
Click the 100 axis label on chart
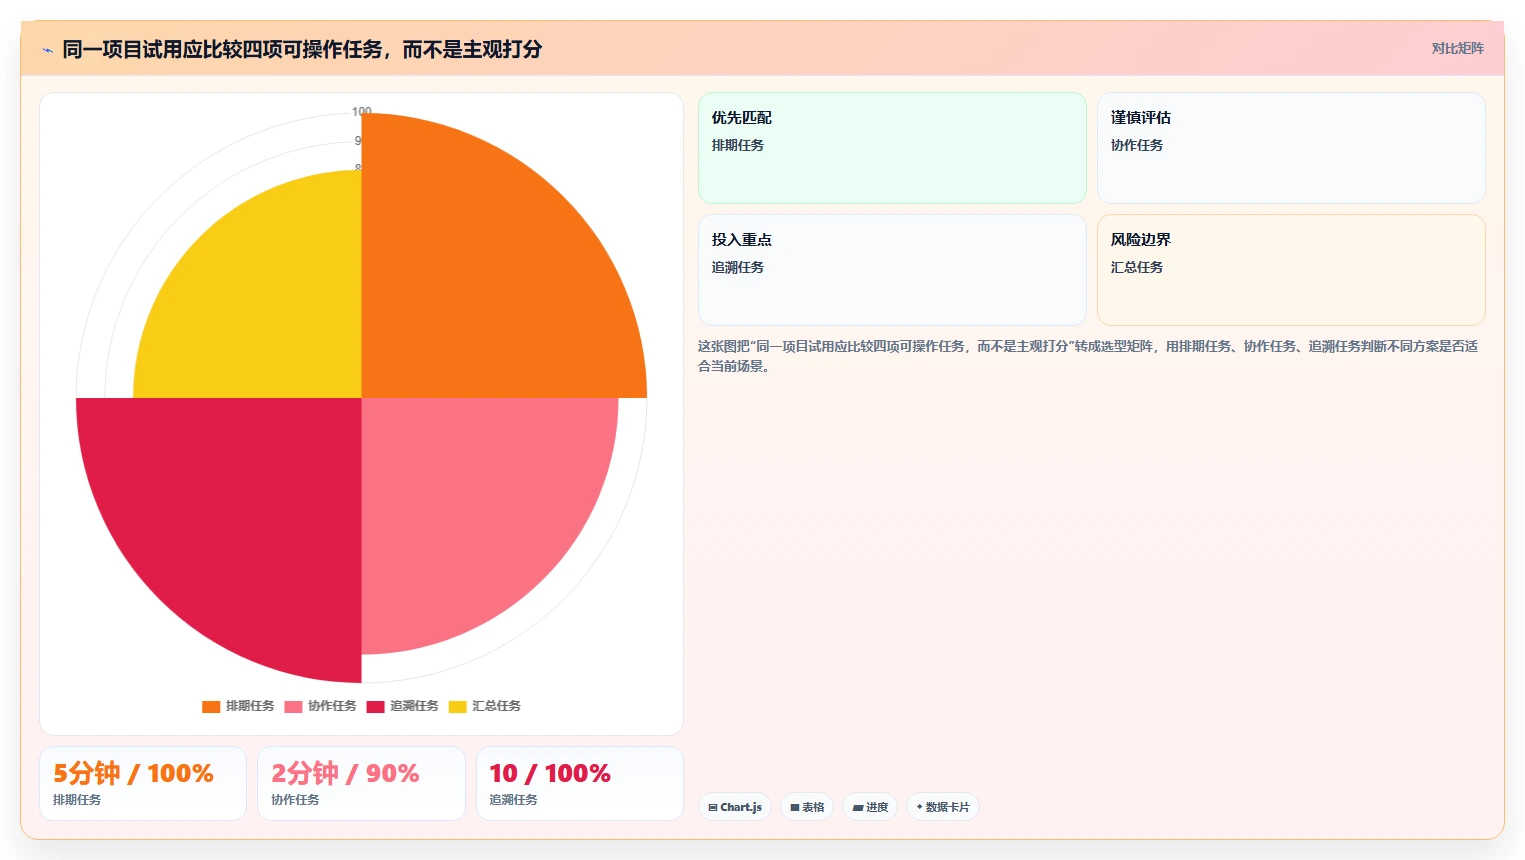click(361, 111)
